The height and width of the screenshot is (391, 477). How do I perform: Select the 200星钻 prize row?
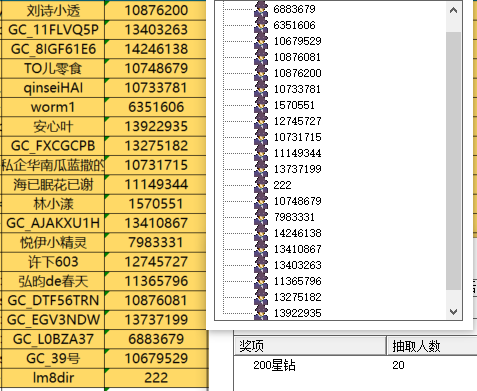point(355,365)
